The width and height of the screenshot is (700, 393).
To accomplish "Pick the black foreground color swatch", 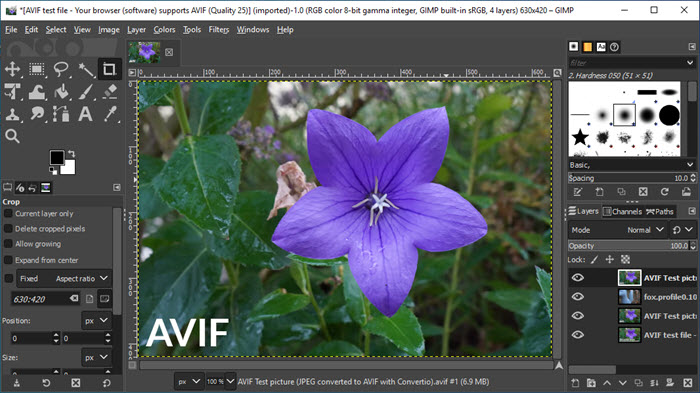I will 57,157.
